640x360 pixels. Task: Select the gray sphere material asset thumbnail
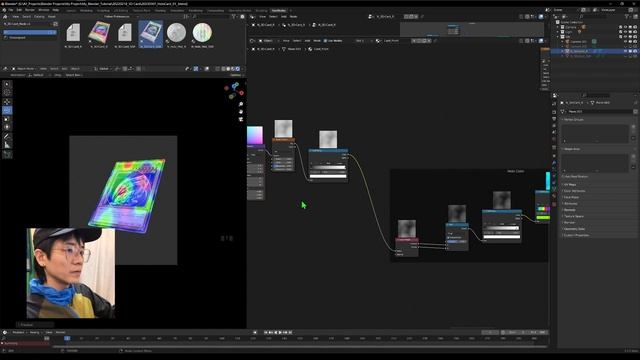point(176,33)
